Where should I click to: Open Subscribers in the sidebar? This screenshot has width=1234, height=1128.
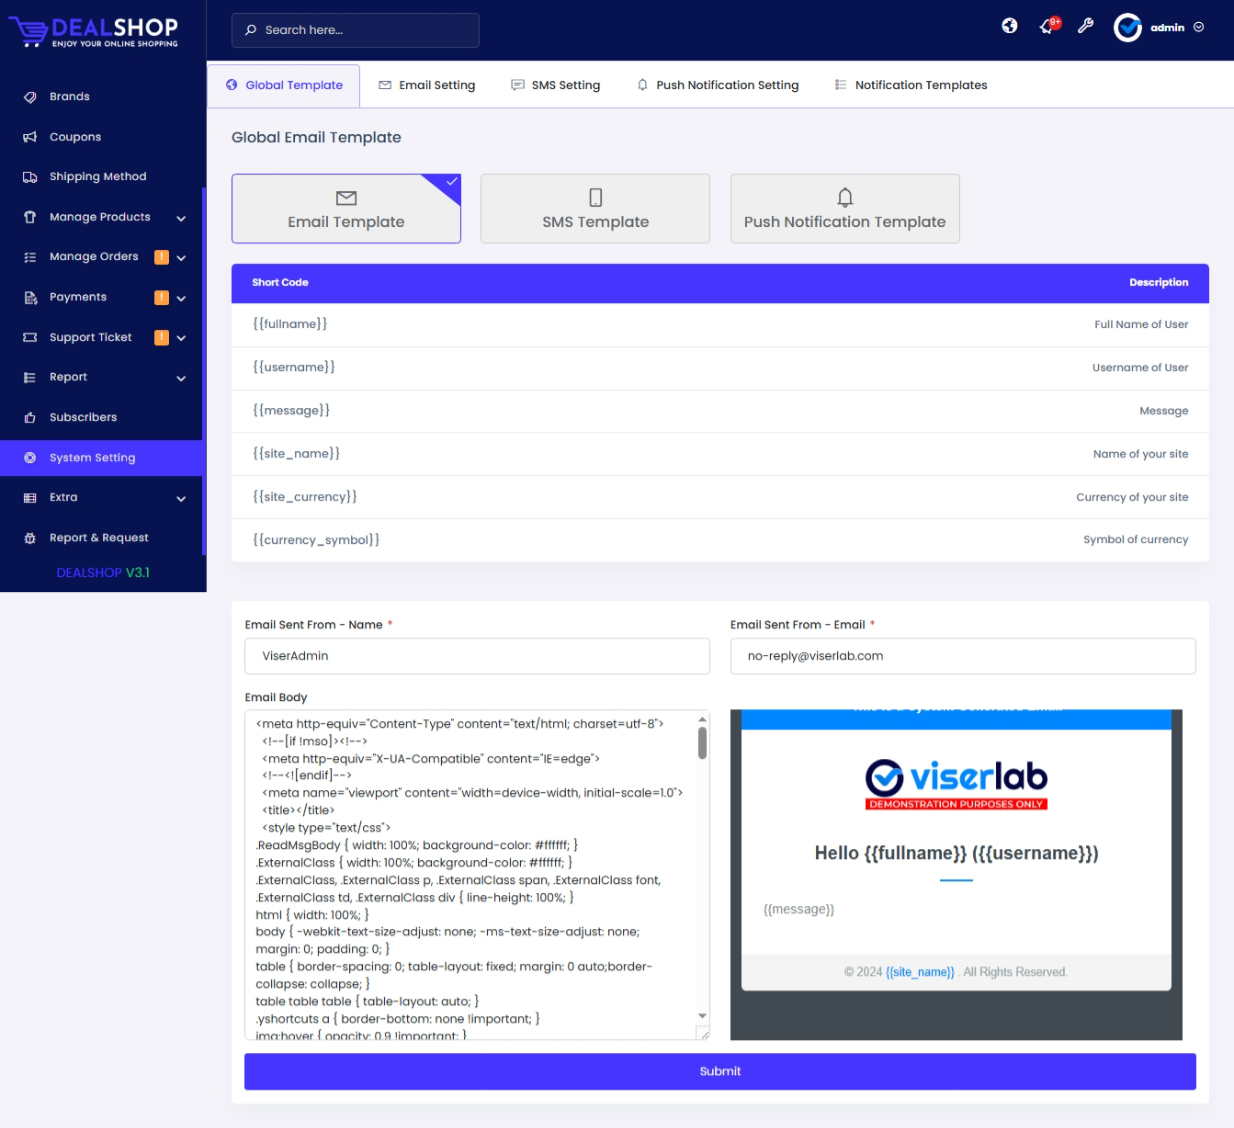[83, 417]
